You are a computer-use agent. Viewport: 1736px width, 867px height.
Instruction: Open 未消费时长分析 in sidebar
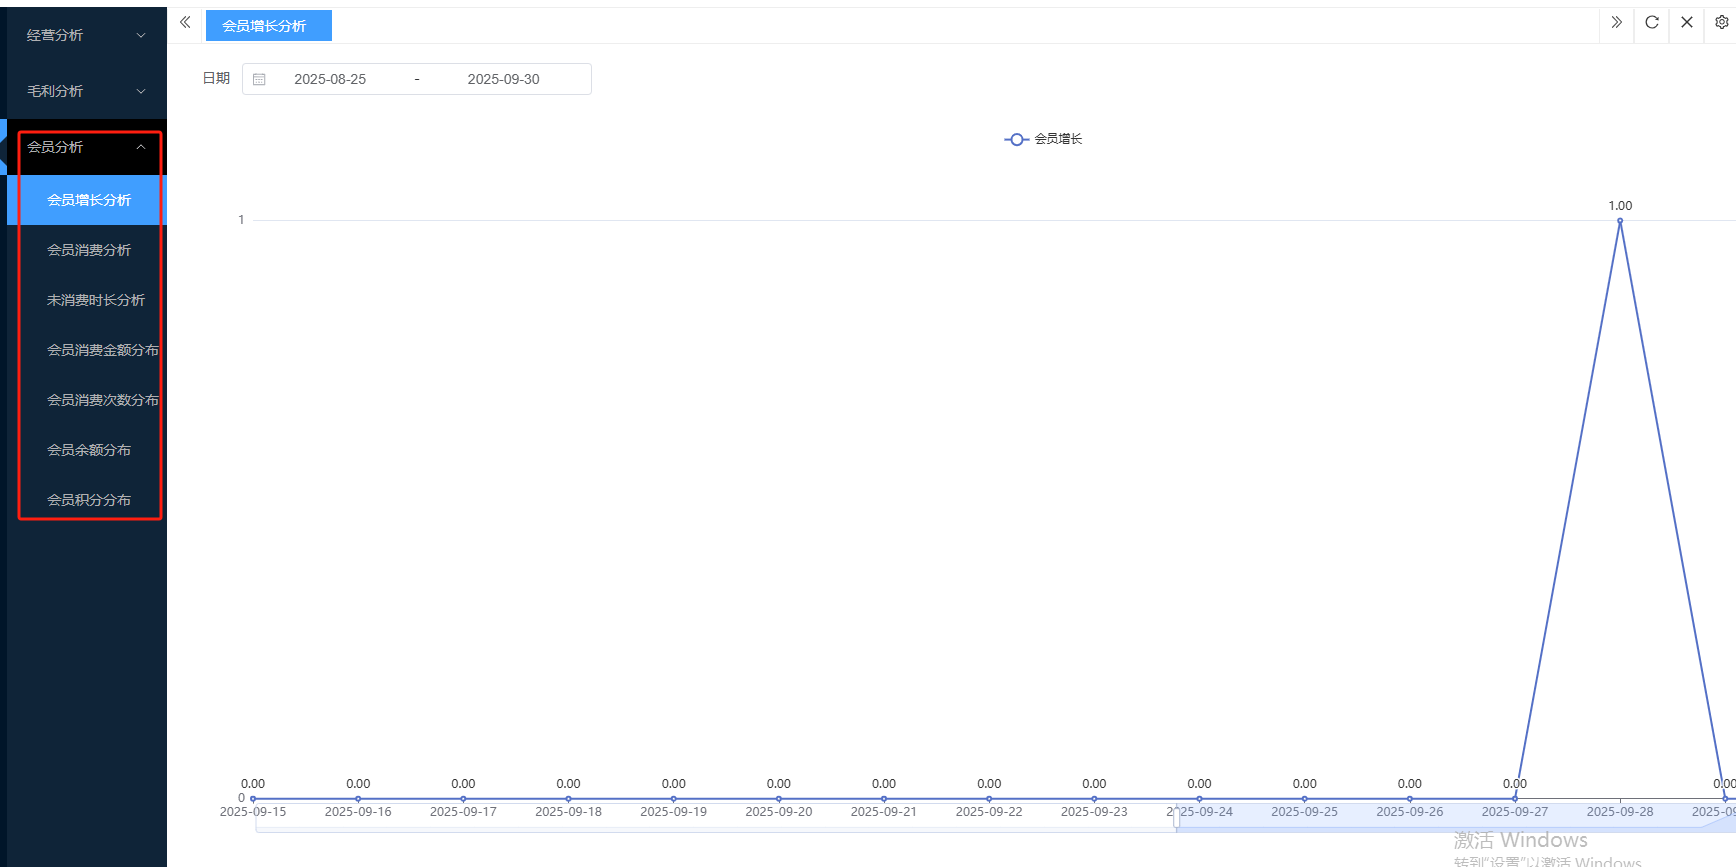pyautogui.click(x=96, y=300)
